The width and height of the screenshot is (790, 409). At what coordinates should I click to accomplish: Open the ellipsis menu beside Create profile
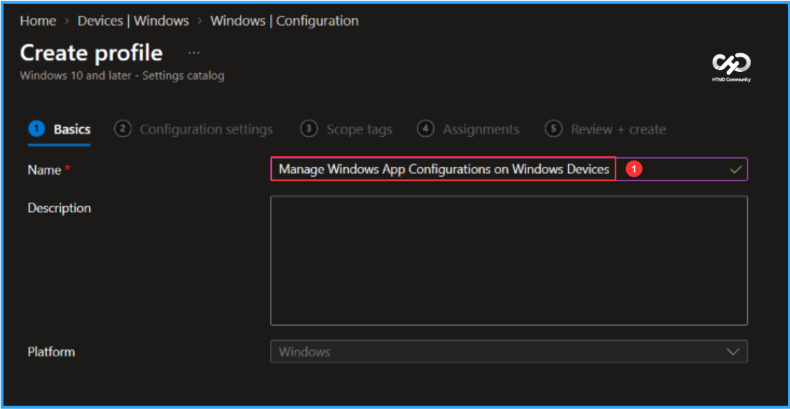(x=194, y=53)
